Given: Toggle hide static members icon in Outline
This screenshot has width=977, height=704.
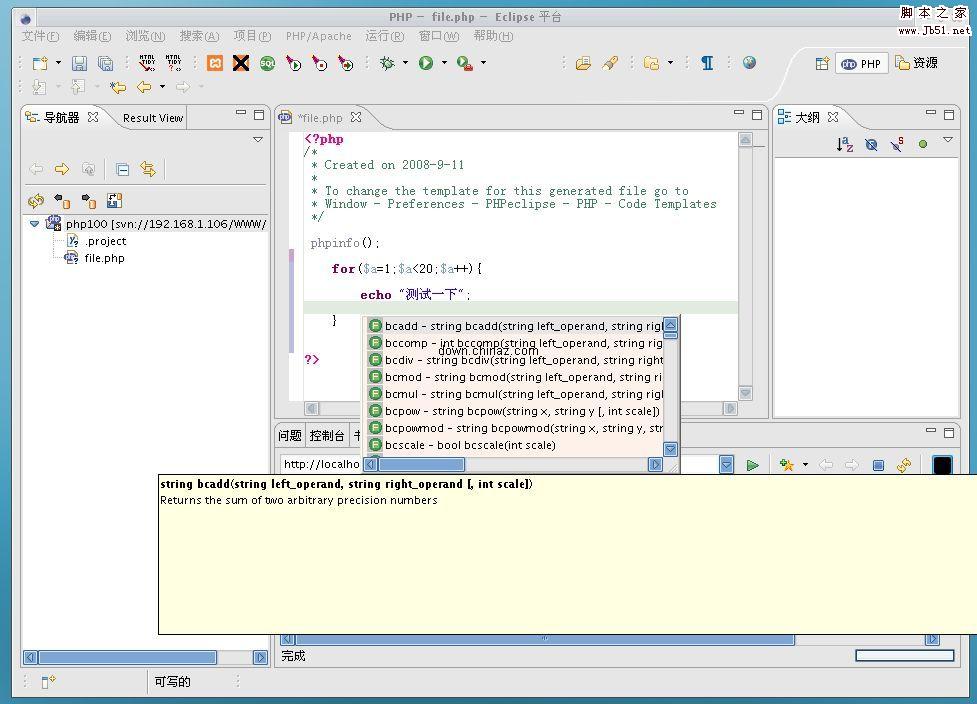Looking at the screenshot, I should 897,145.
